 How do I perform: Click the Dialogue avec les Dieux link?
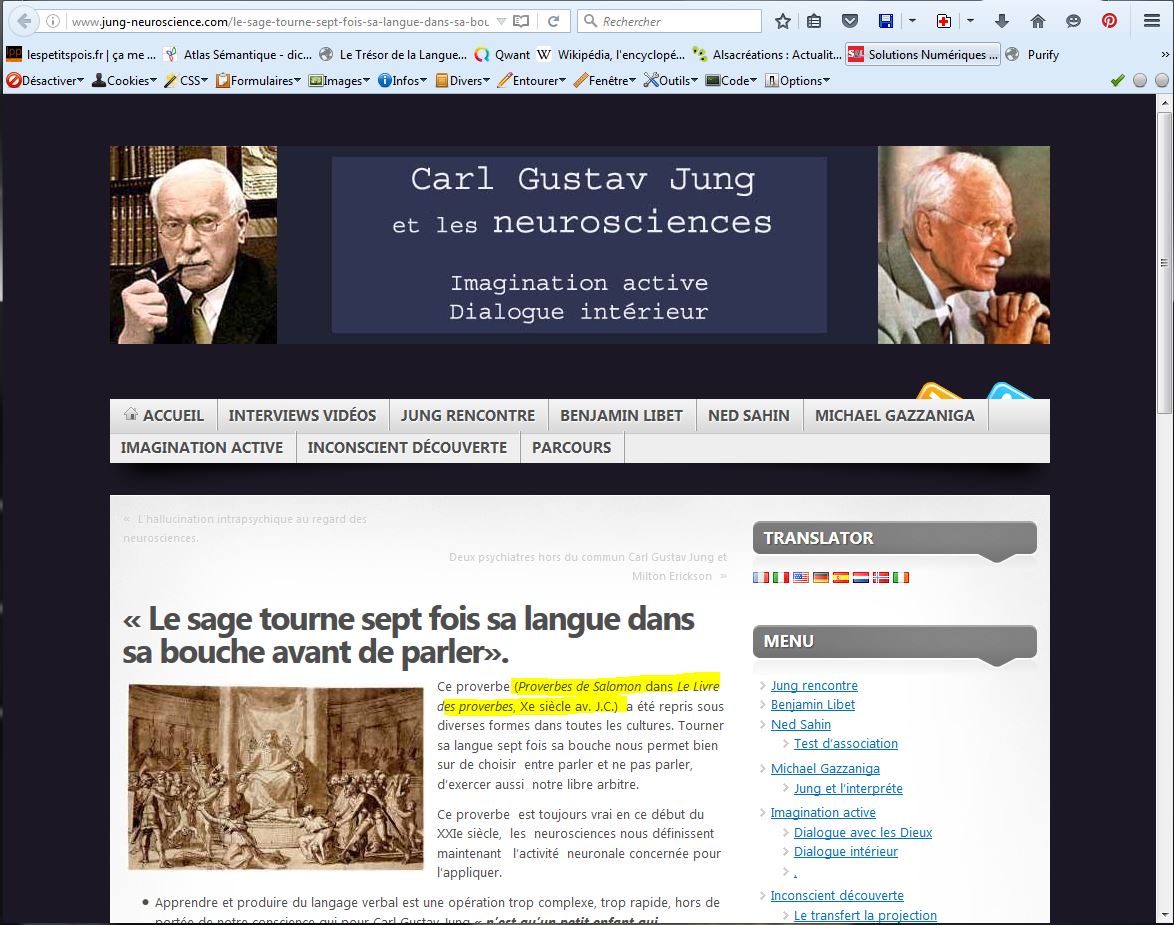point(862,832)
